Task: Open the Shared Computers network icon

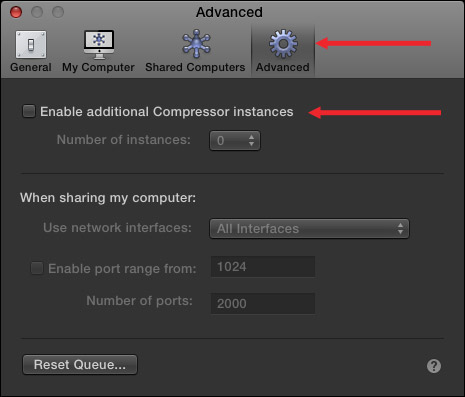Action: tap(196, 44)
